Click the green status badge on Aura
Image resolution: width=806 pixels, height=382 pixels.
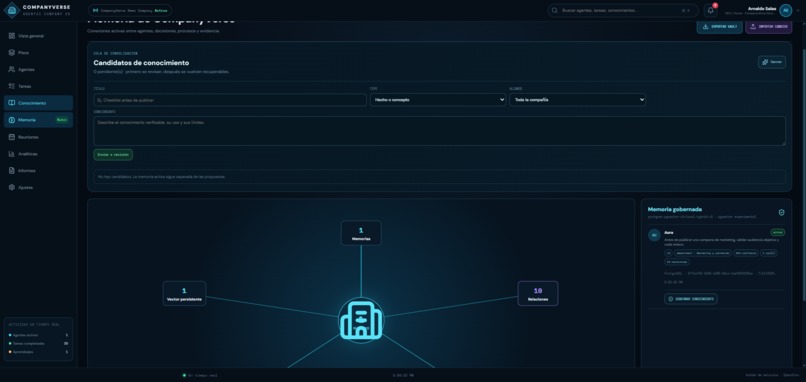pos(777,232)
